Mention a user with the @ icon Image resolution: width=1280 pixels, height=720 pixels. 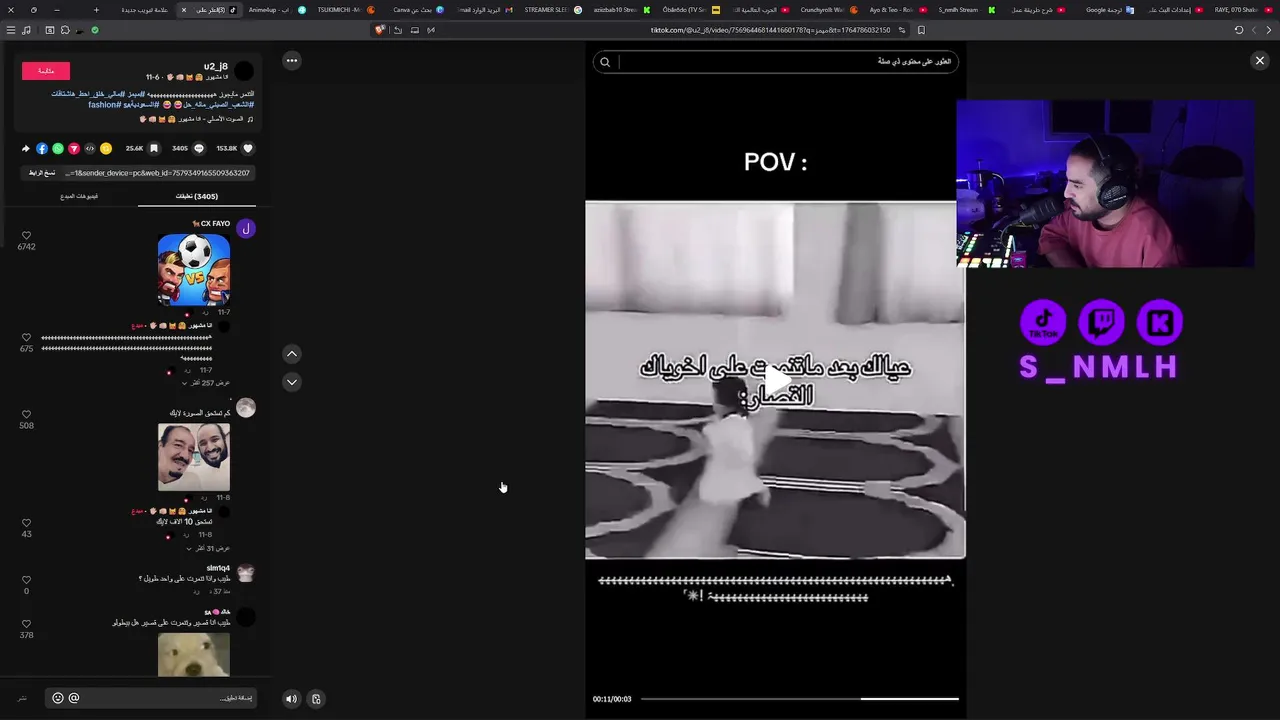click(x=74, y=698)
